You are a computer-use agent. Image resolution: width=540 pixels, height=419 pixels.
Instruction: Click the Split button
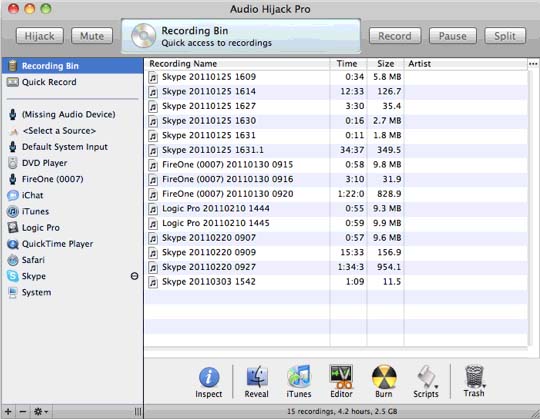505,36
